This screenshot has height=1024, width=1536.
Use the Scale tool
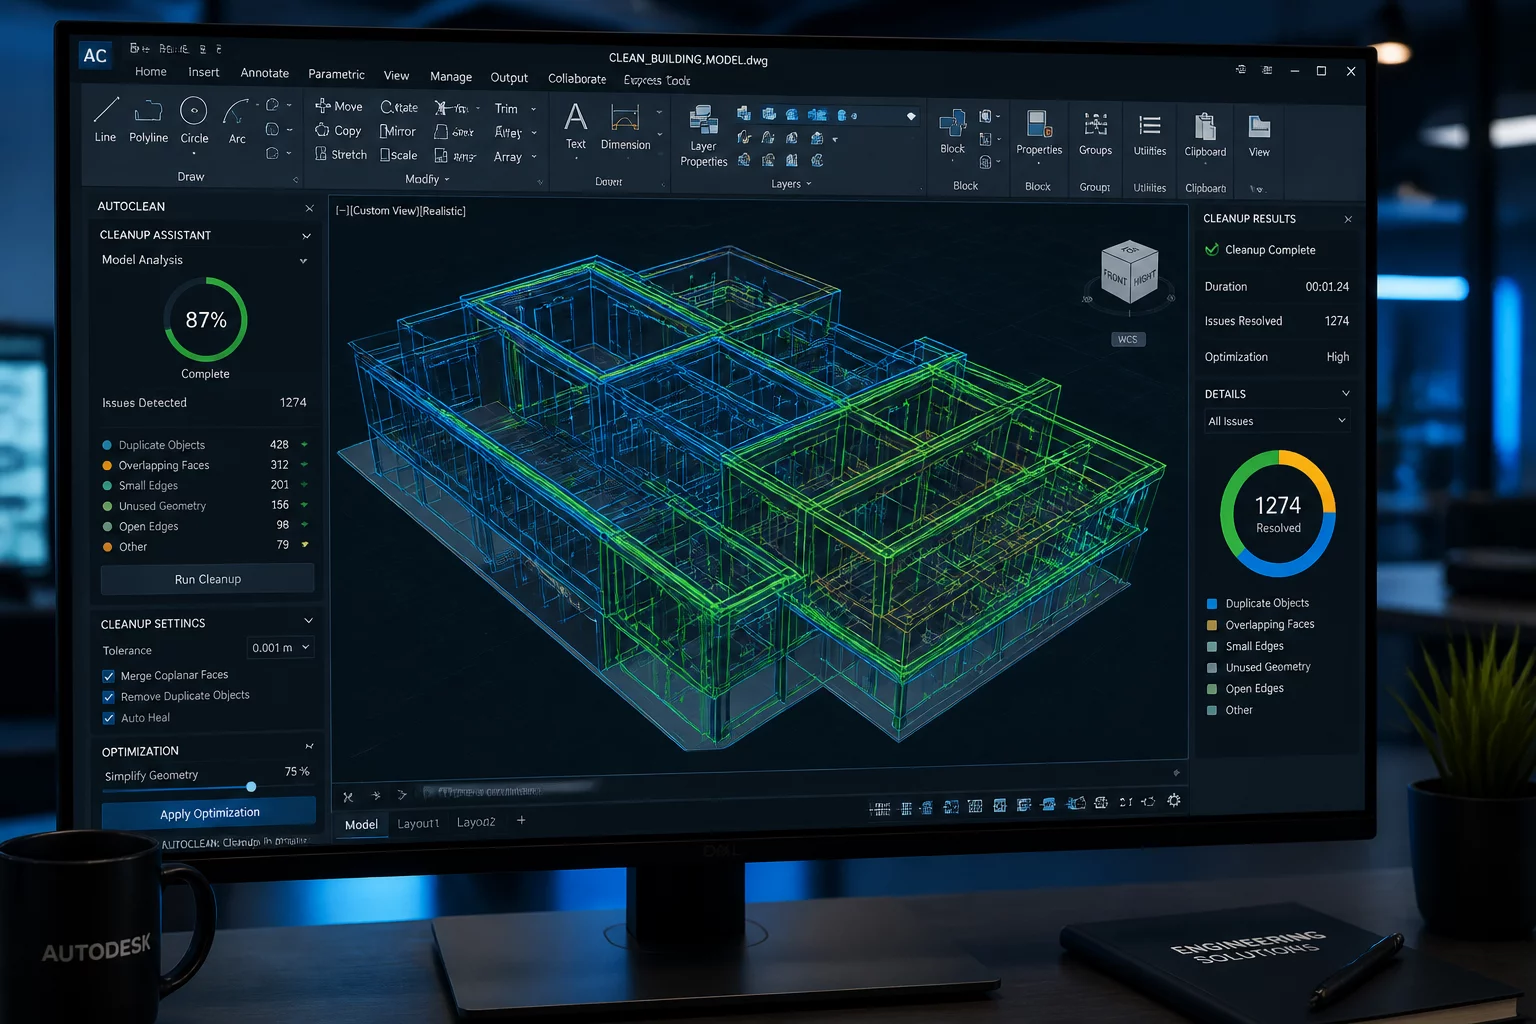click(x=398, y=155)
